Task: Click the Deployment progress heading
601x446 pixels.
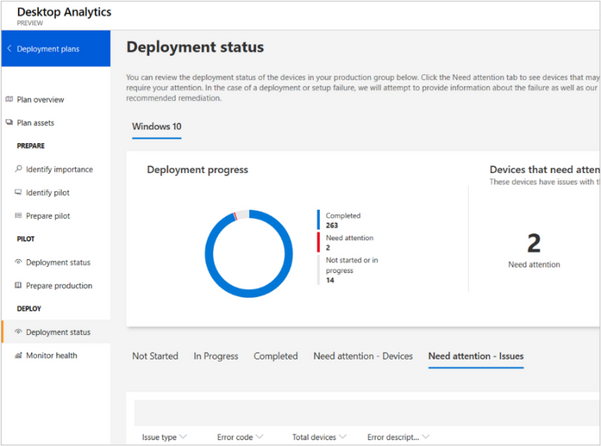Action: [x=197, y=170]
